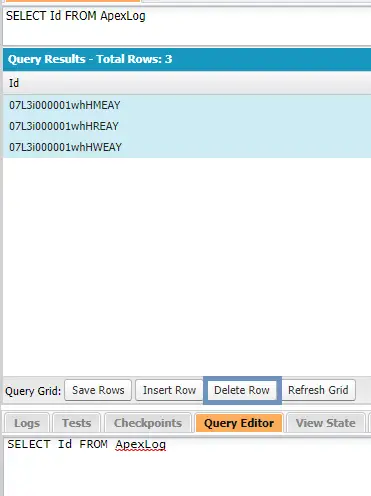Refresh the query results grid
This screenshot has height=496, width=371.
[318, 390]
